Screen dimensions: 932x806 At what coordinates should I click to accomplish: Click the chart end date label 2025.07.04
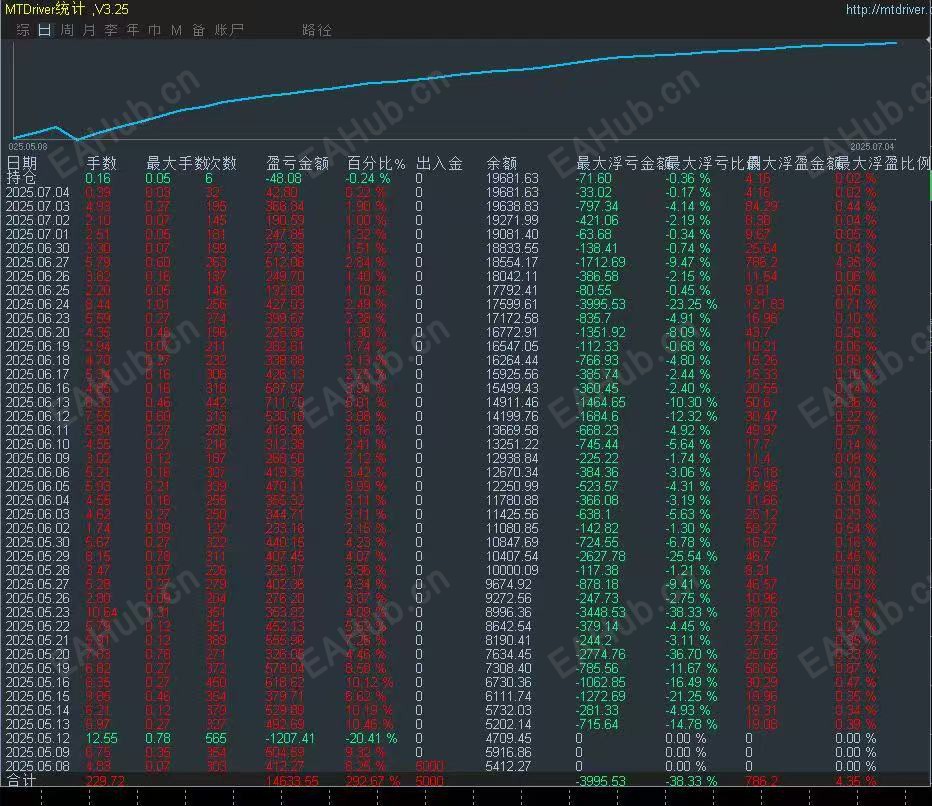[872, 146]
